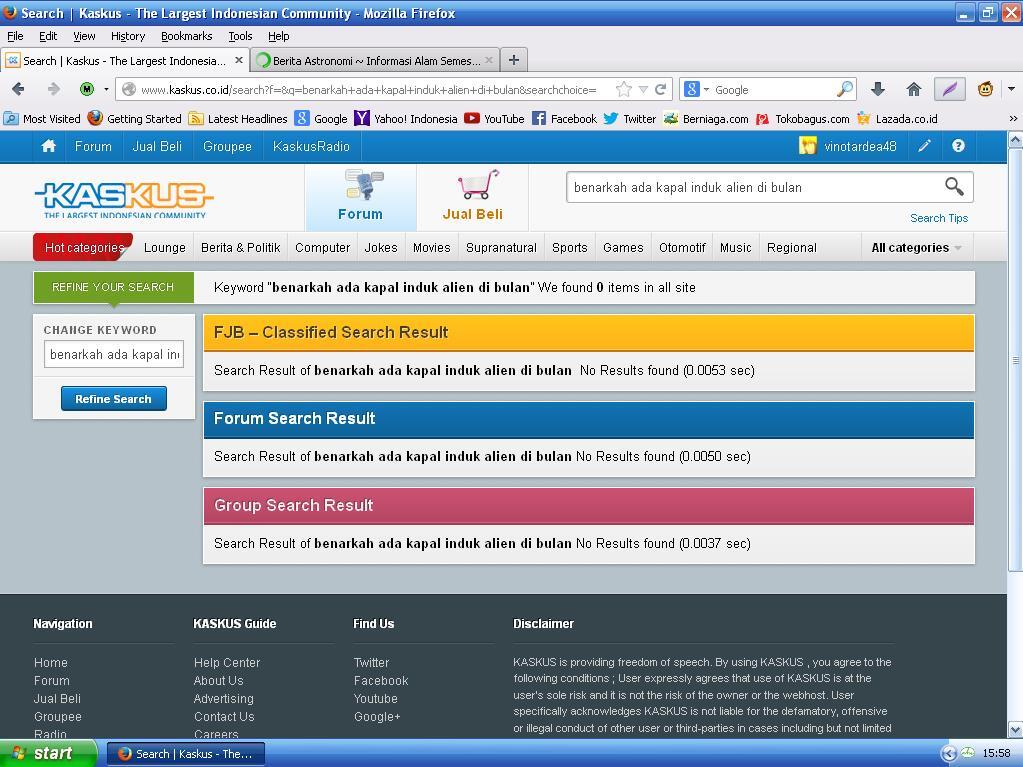The width and height of the screenshot is (1023, 767).
Task: Click the Kaskus main search field
Action: pyautogui.click(x=754, y=187)
